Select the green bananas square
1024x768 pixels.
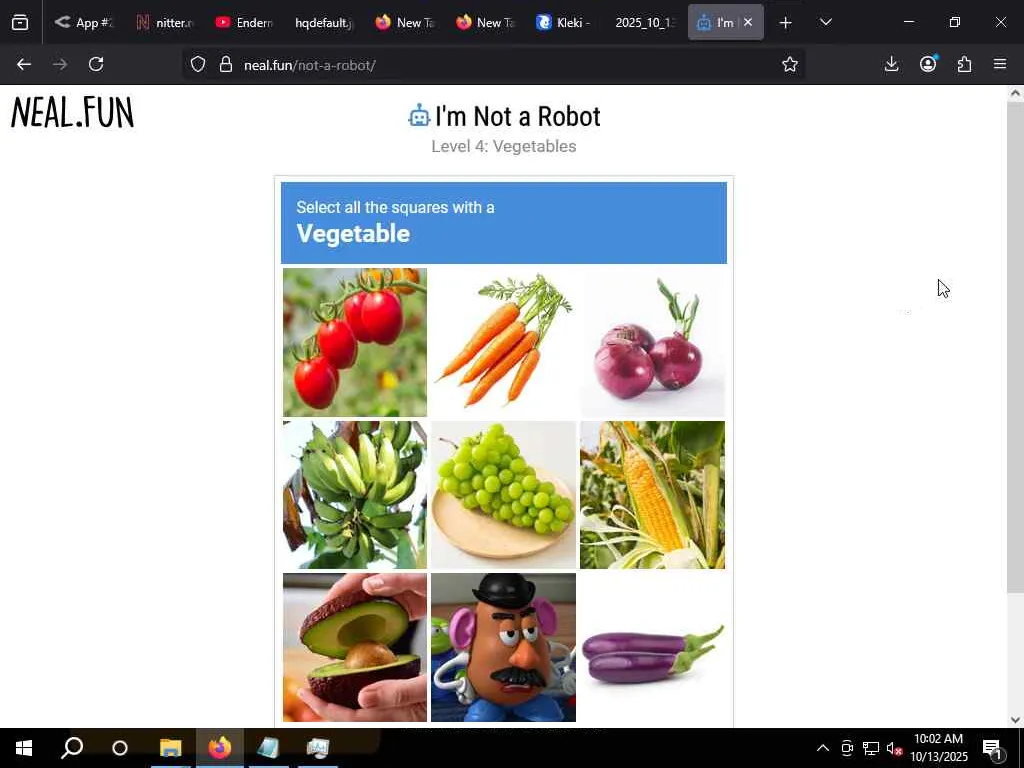pos(355,495)
